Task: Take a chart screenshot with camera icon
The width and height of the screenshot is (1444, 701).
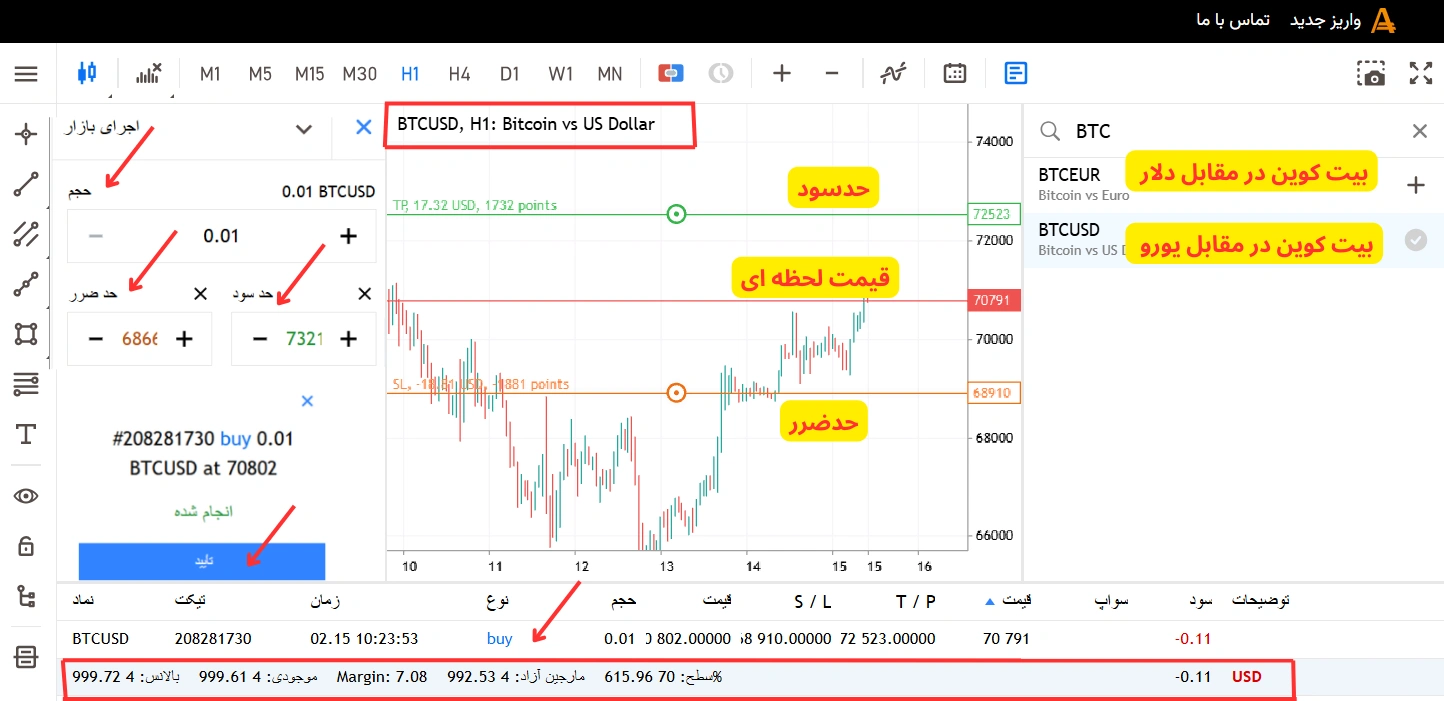Action: pos(1371,73)
